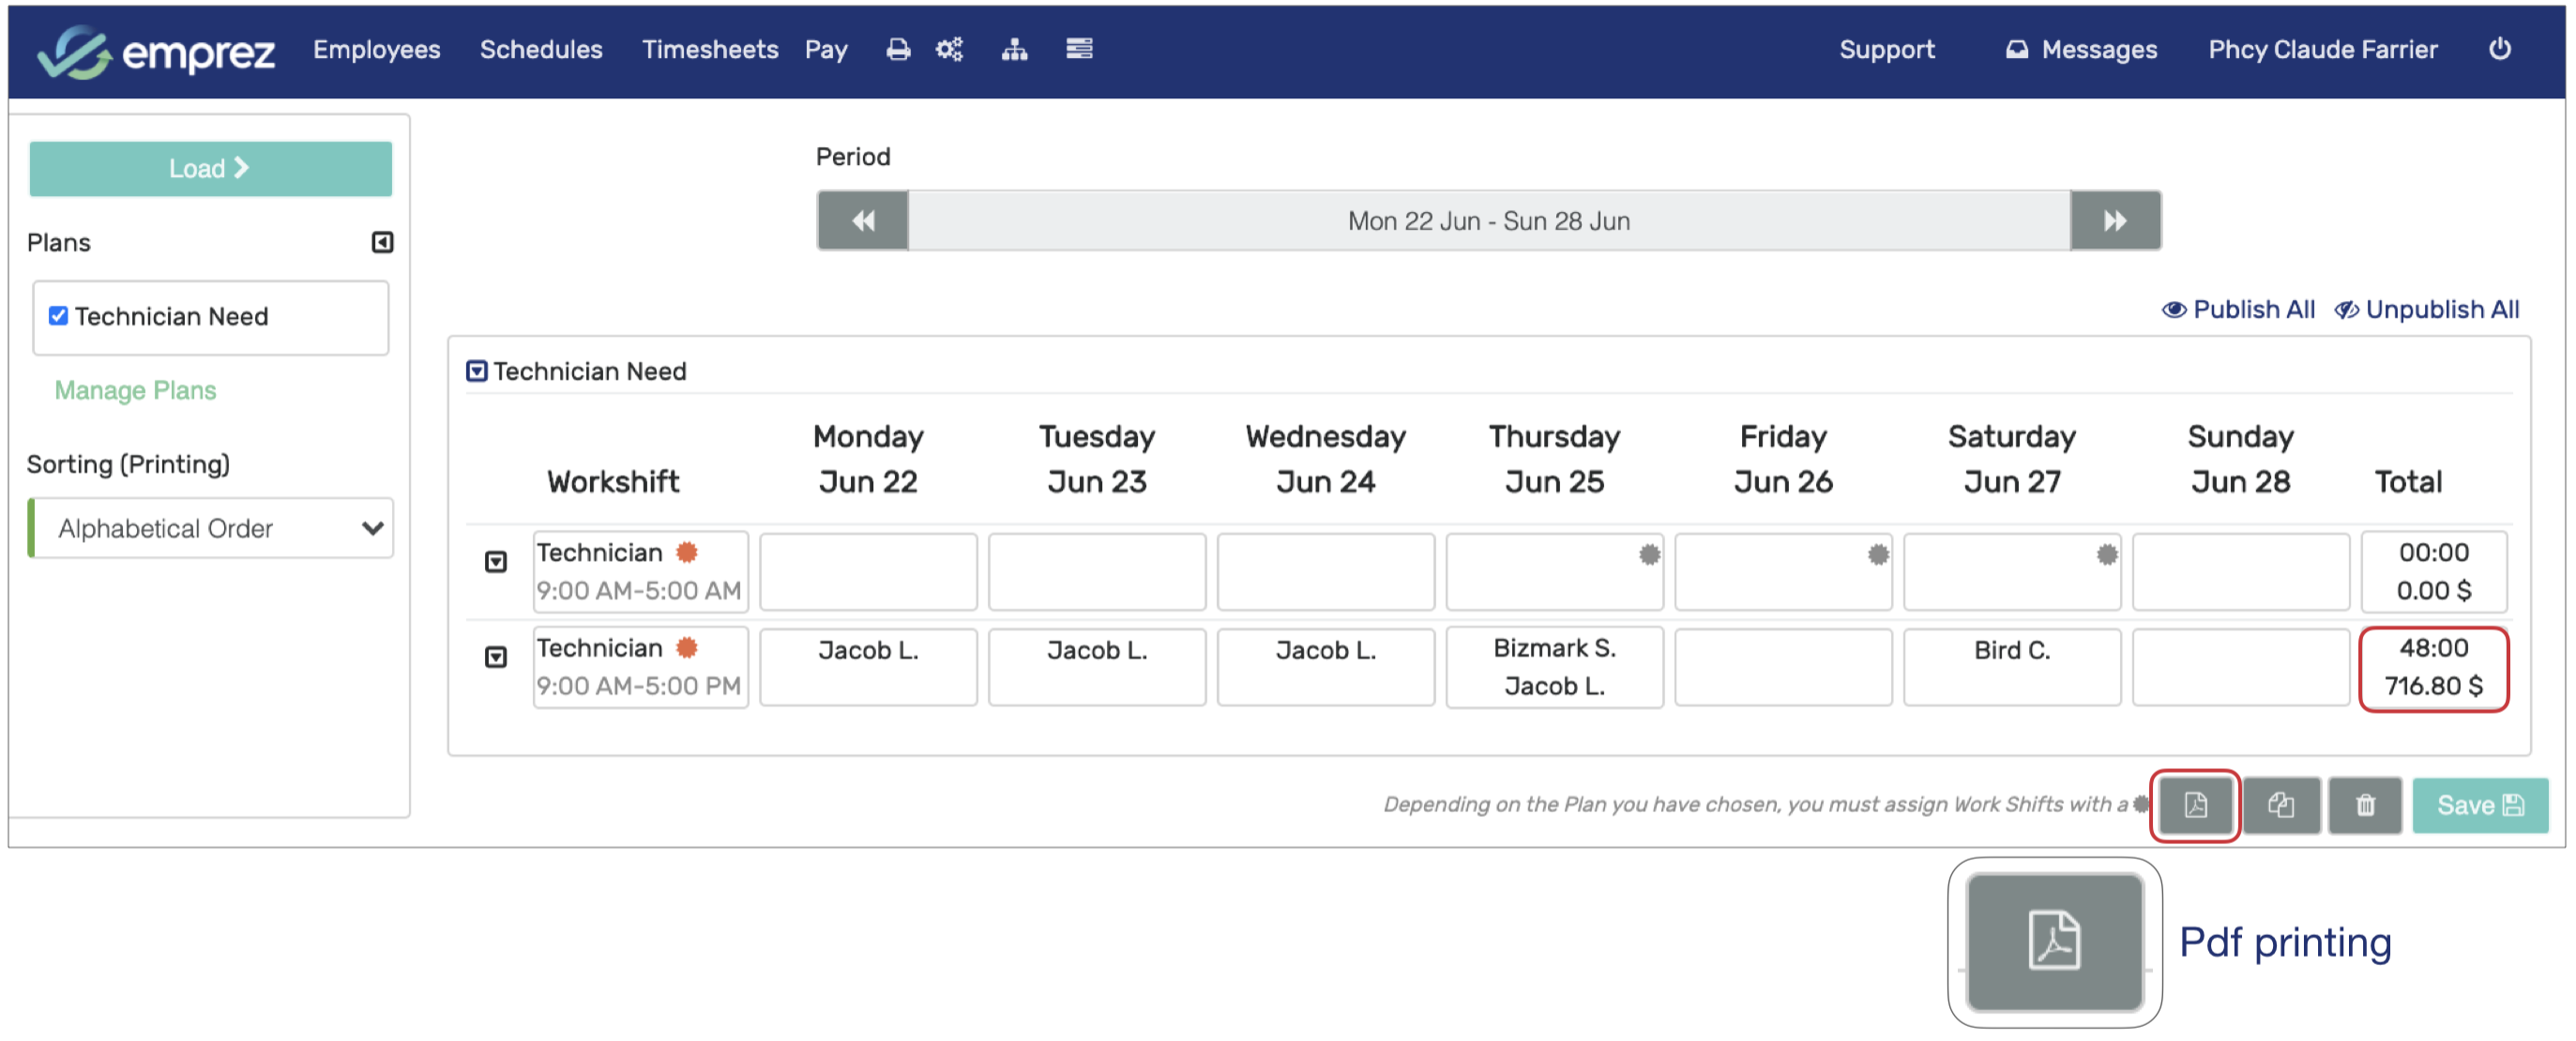Click the trash delete icon button

(x=2364, y=805)
